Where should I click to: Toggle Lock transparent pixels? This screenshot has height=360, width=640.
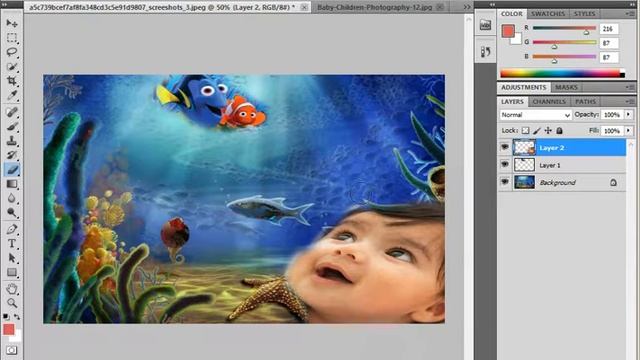click(525, 131)
